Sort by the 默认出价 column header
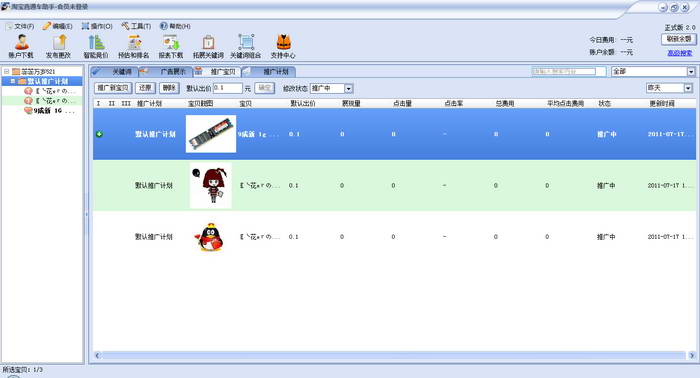Image resolution: width=700 pixels, height=378 pixels. (303, 104)
